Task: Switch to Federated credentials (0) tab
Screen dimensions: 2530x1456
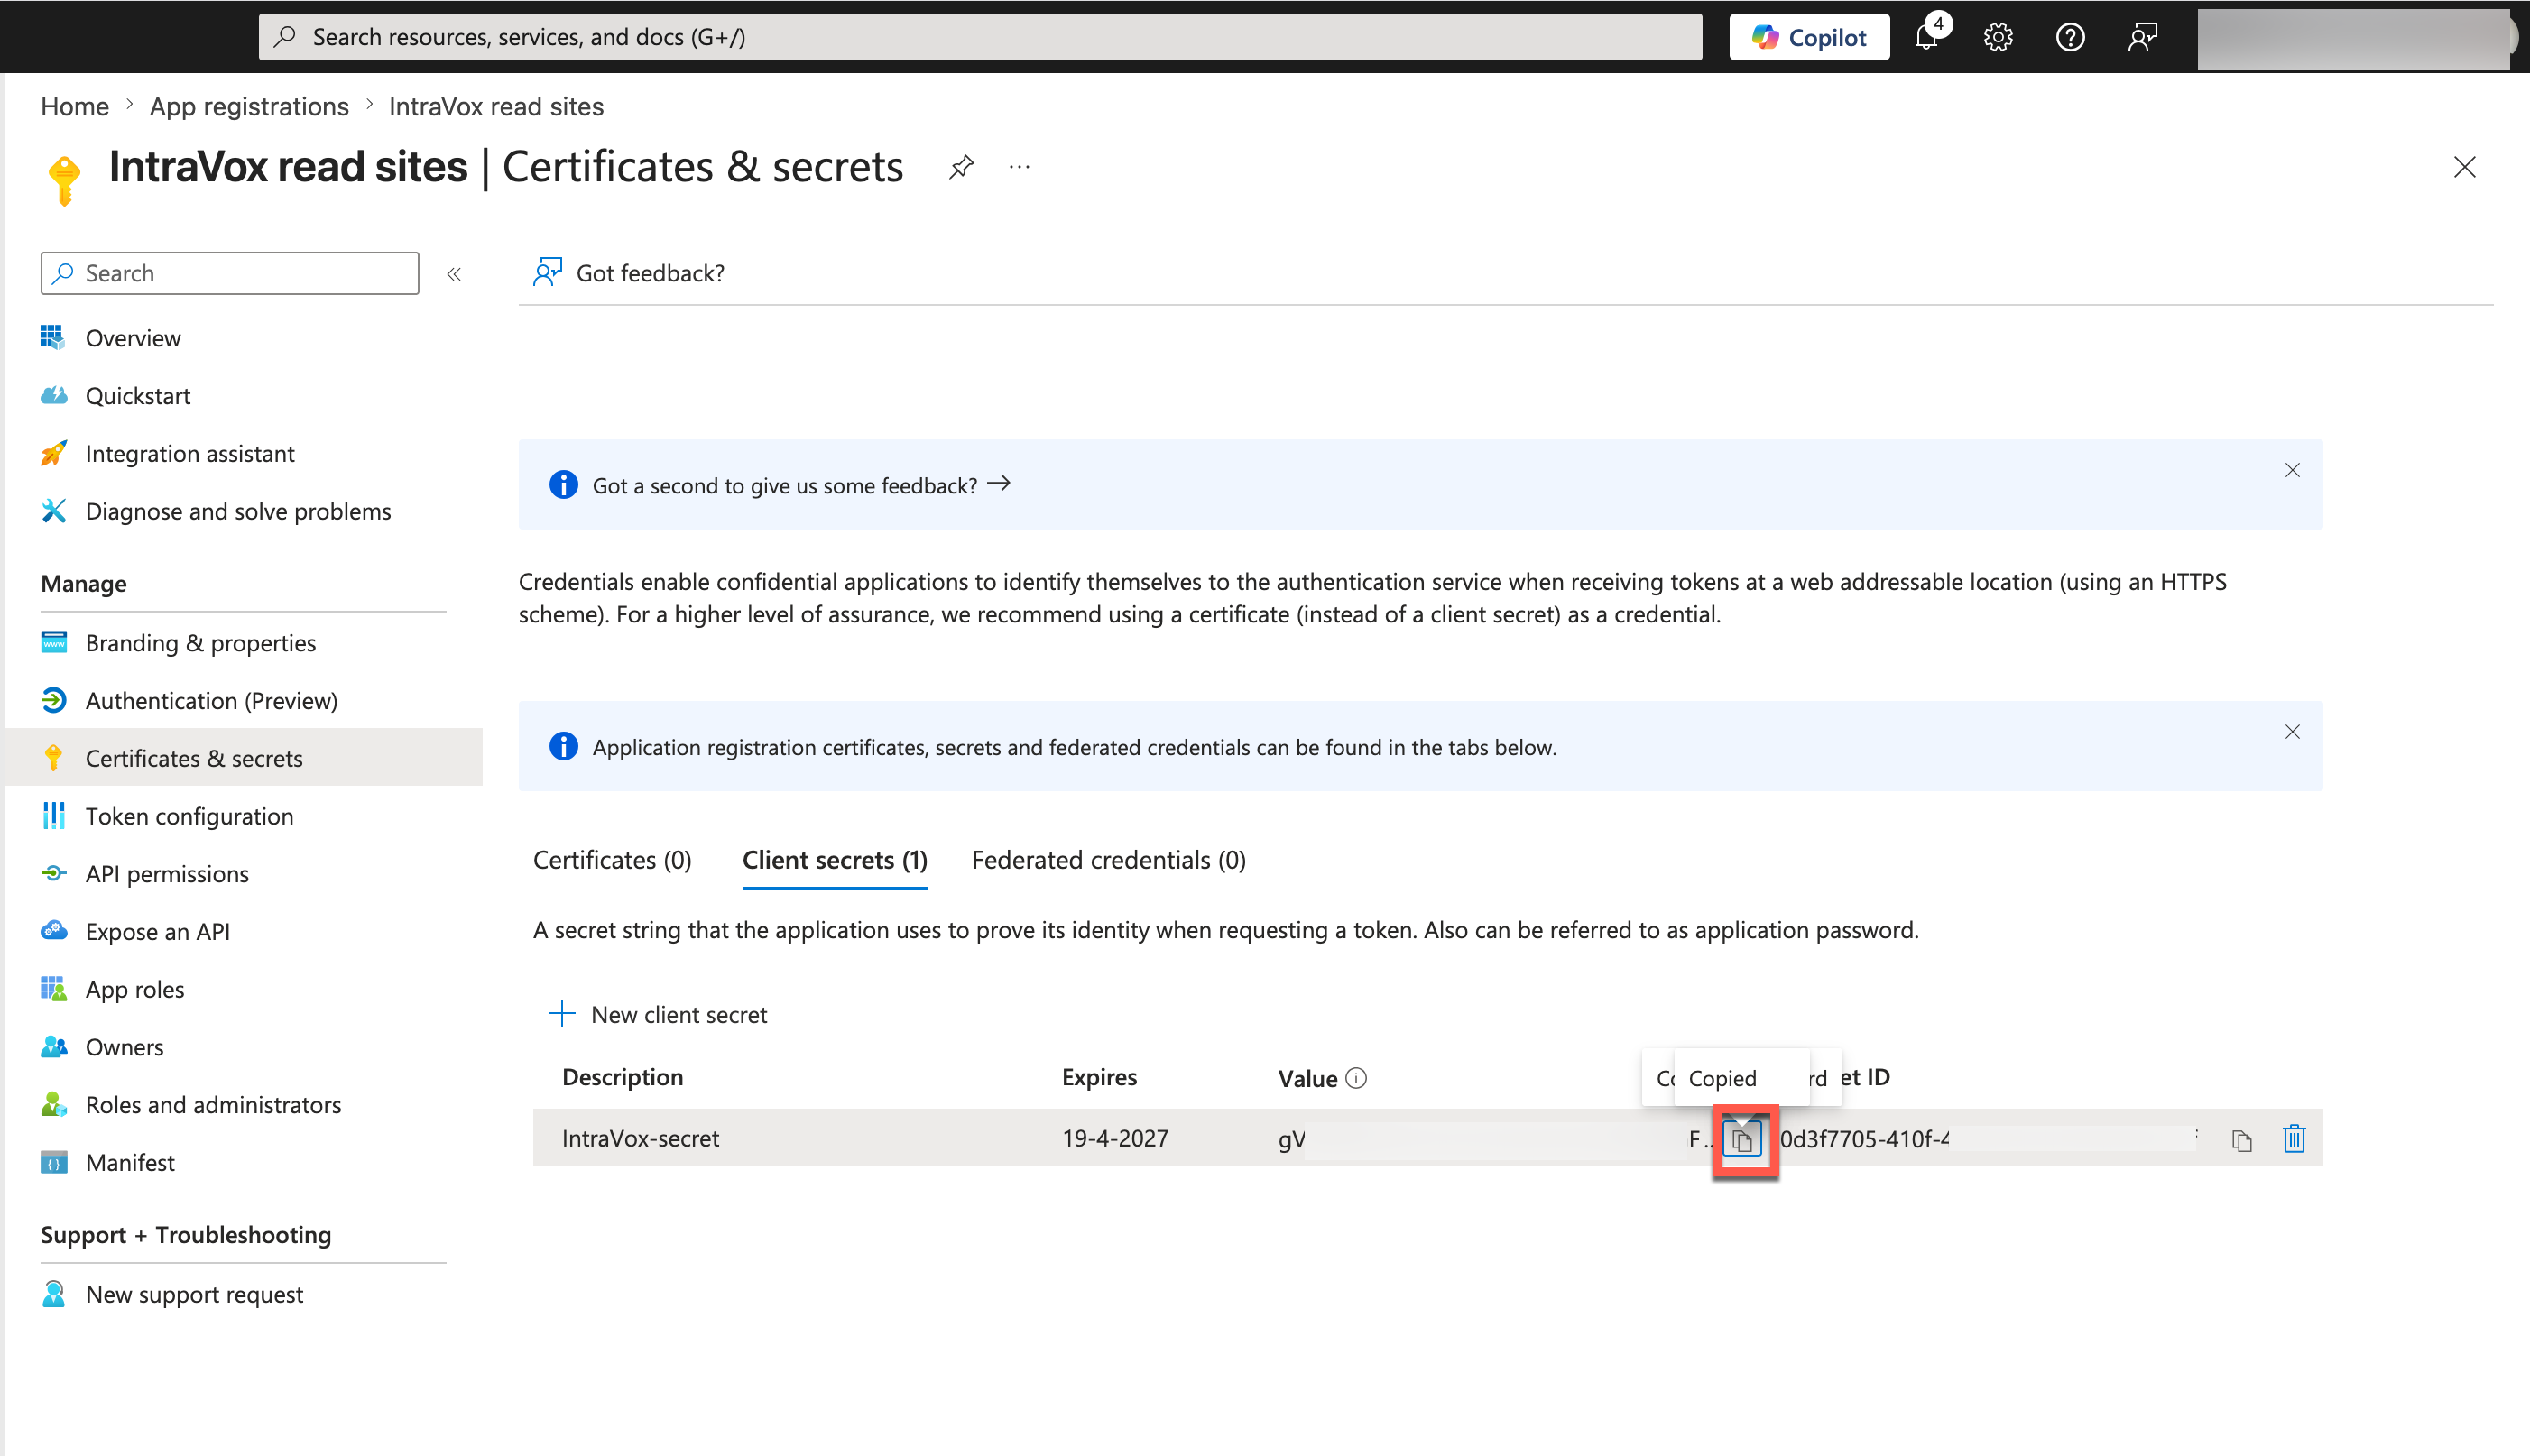Action: coord(1108,861)
